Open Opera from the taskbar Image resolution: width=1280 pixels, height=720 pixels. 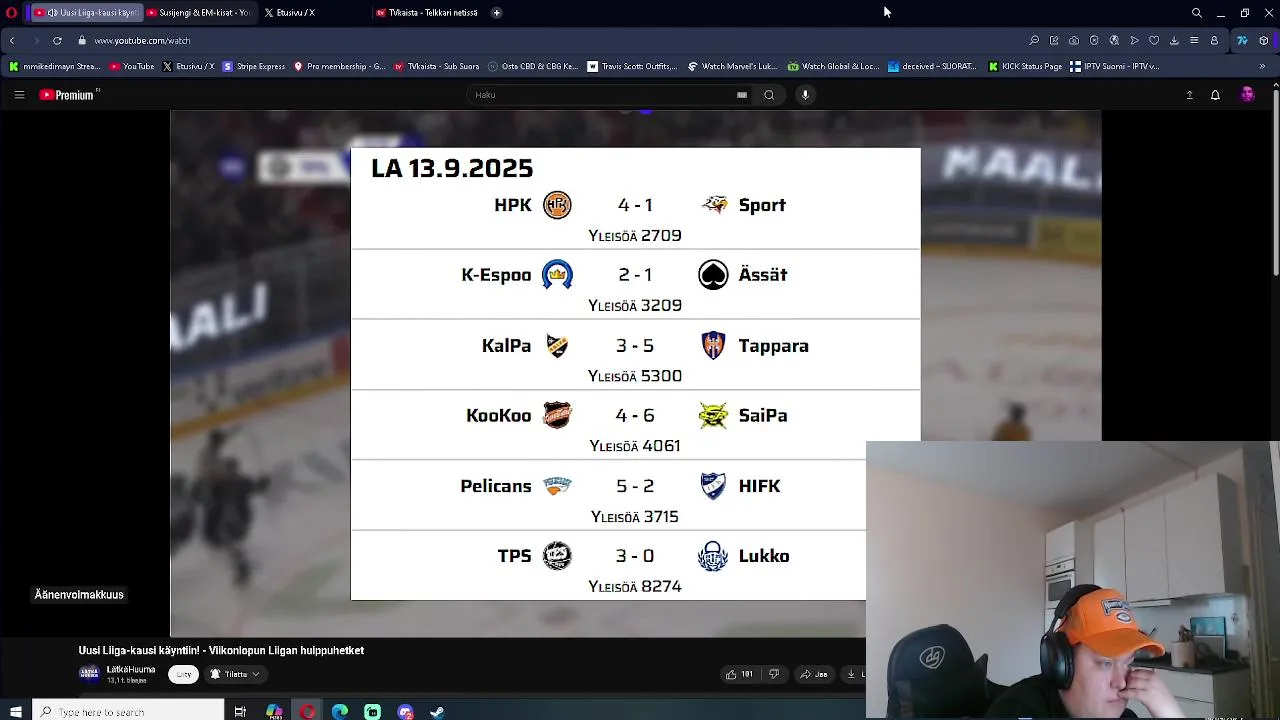click(307, 712)
